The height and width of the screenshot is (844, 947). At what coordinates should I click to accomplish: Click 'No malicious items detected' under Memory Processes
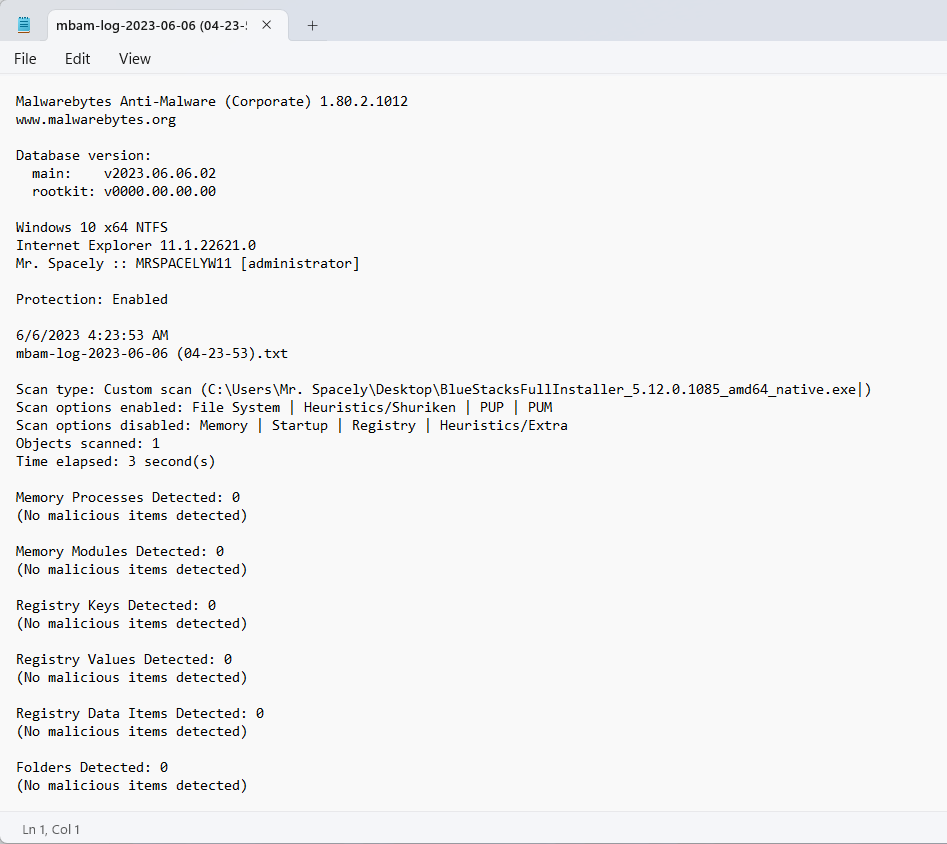(132, 515)
